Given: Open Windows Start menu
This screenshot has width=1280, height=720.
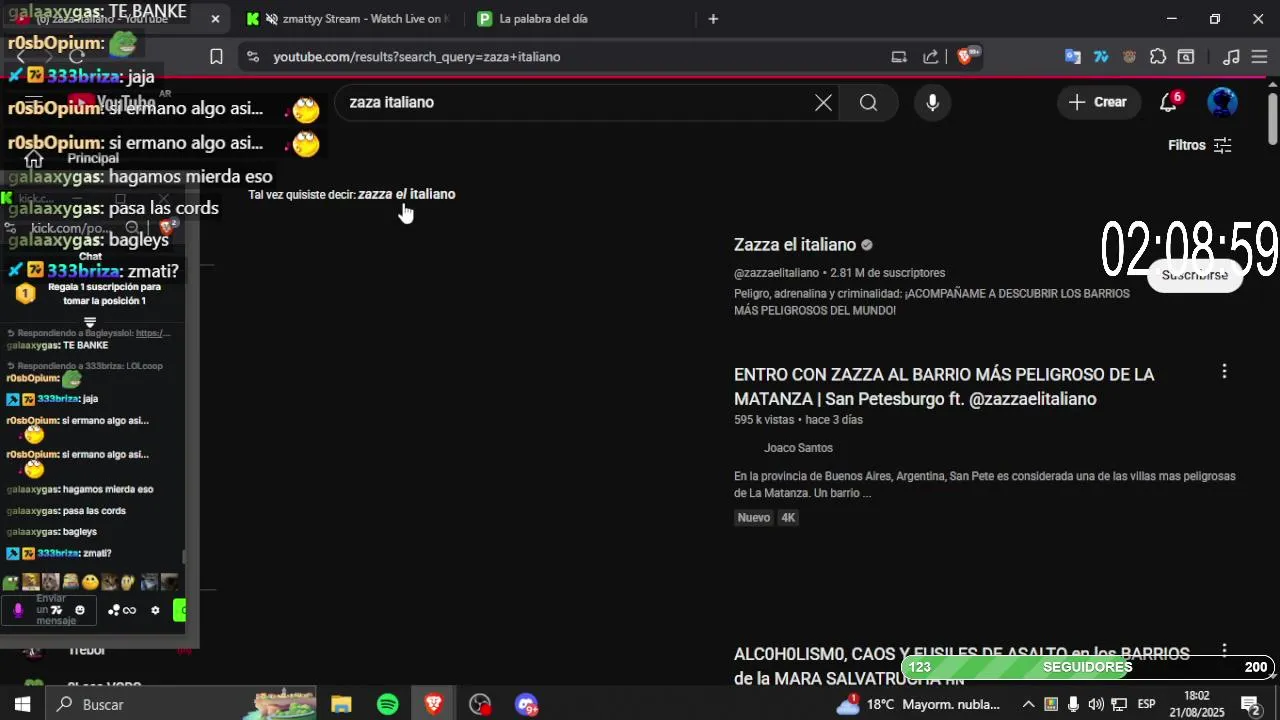Looking at the screenshot, I should (x=22, y=705).
